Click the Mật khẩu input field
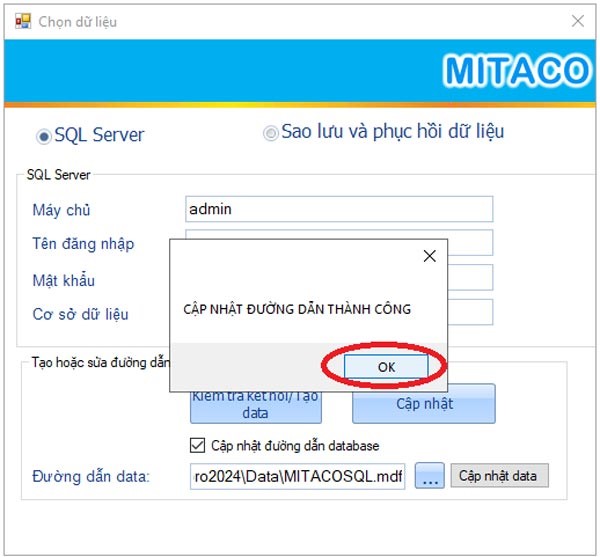Image resolution: width=600 pixels, height=557 pixels. [x=470, y=277]
